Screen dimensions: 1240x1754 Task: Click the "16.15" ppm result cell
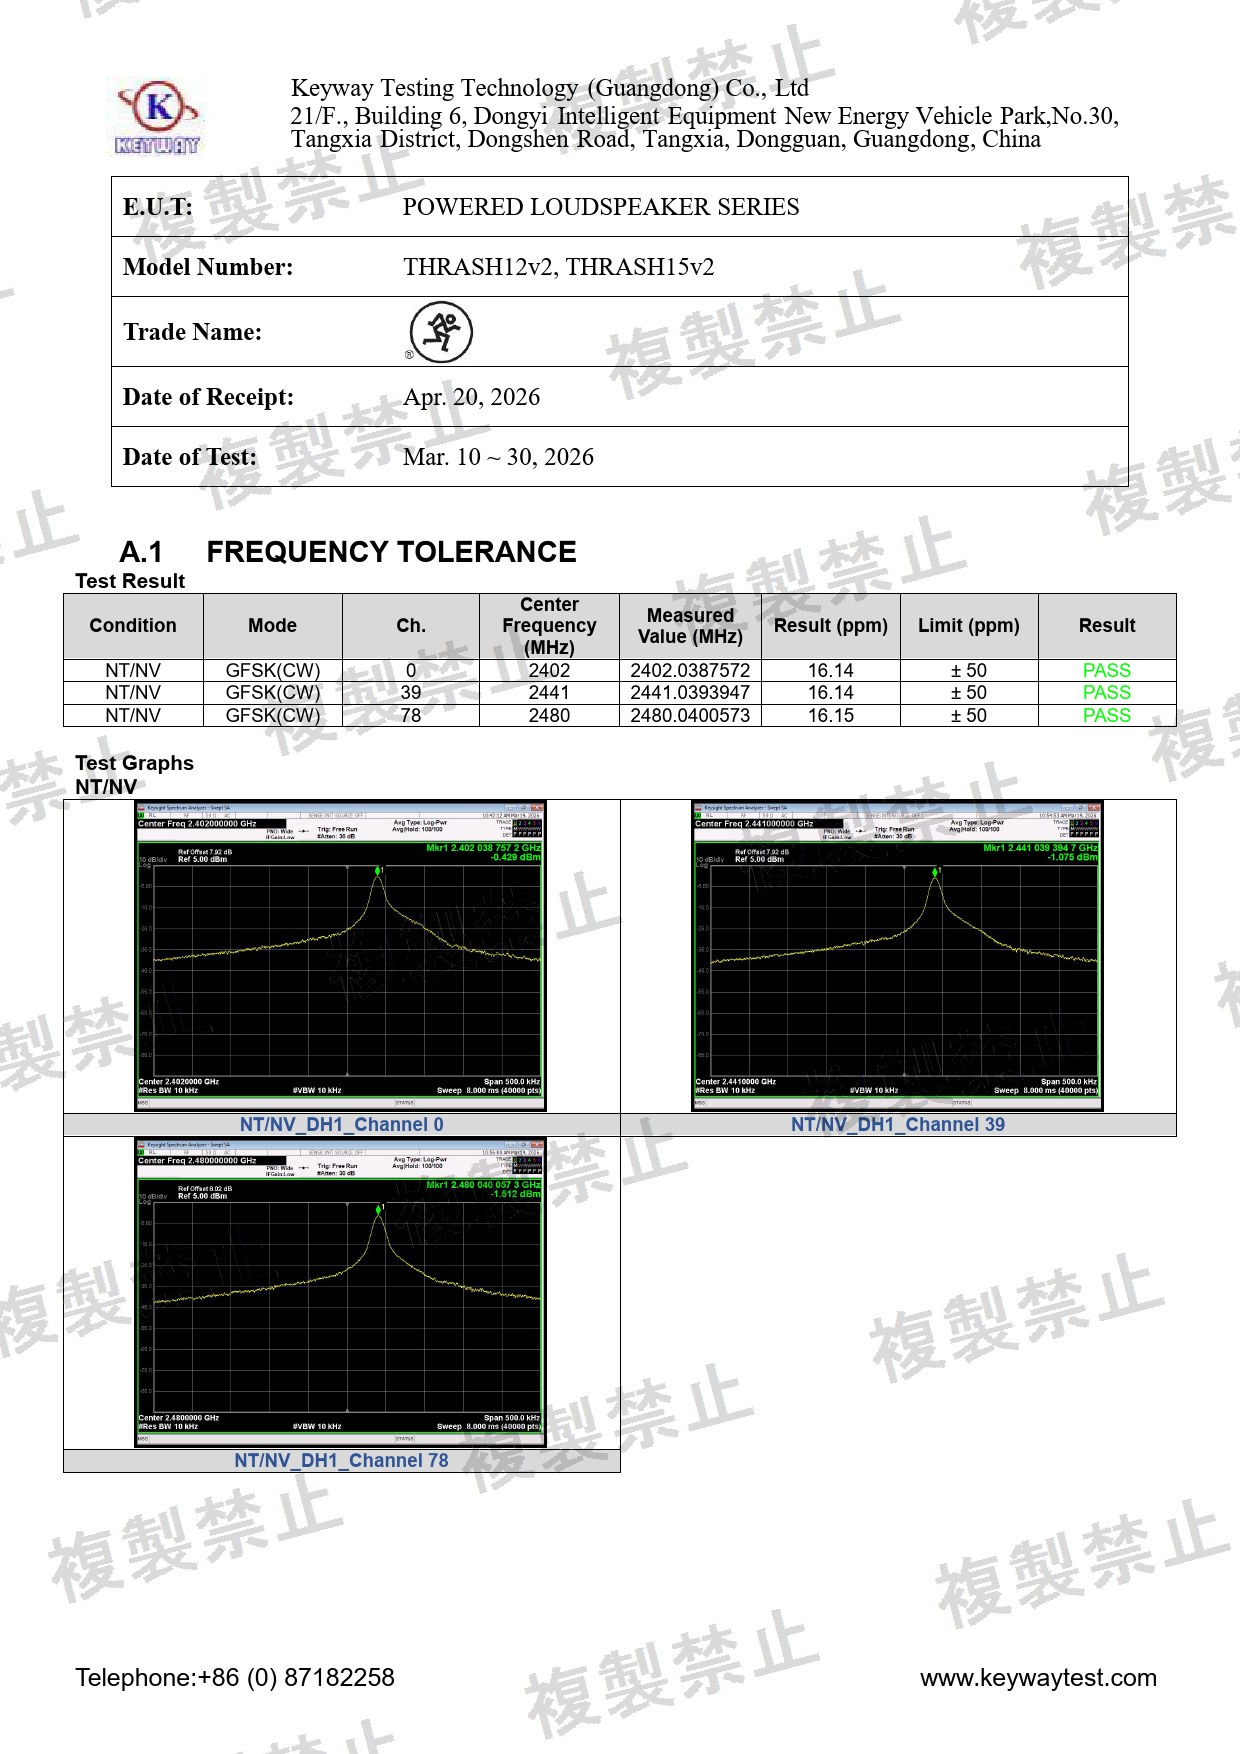(x=831, y=716)
